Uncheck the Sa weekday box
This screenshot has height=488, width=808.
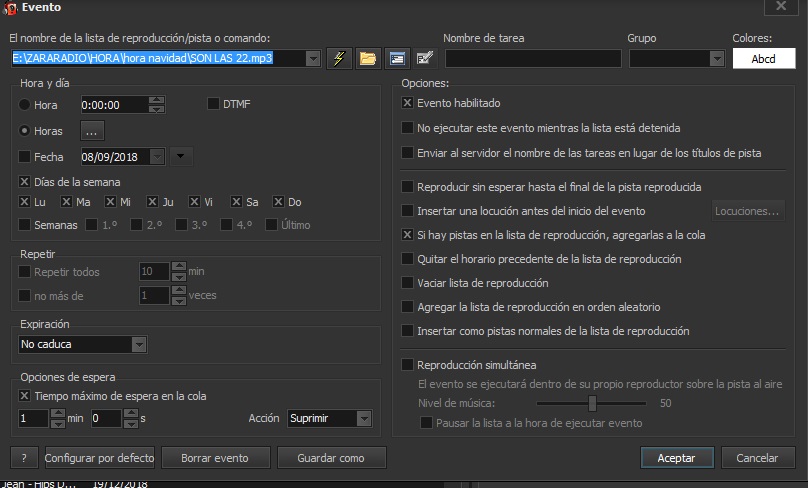pyautogui.click(x=236, y=201)
